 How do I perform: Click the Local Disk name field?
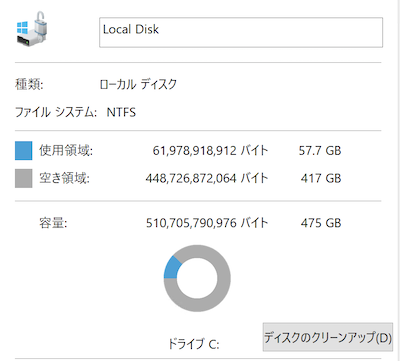tap(241, 32)
